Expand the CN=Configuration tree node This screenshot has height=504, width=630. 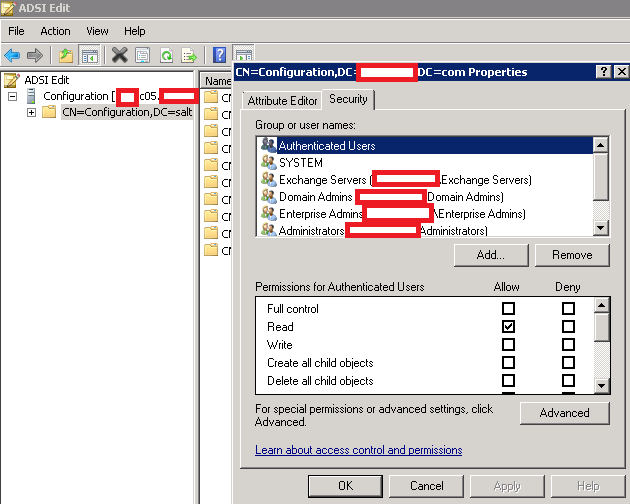[31, 113]
